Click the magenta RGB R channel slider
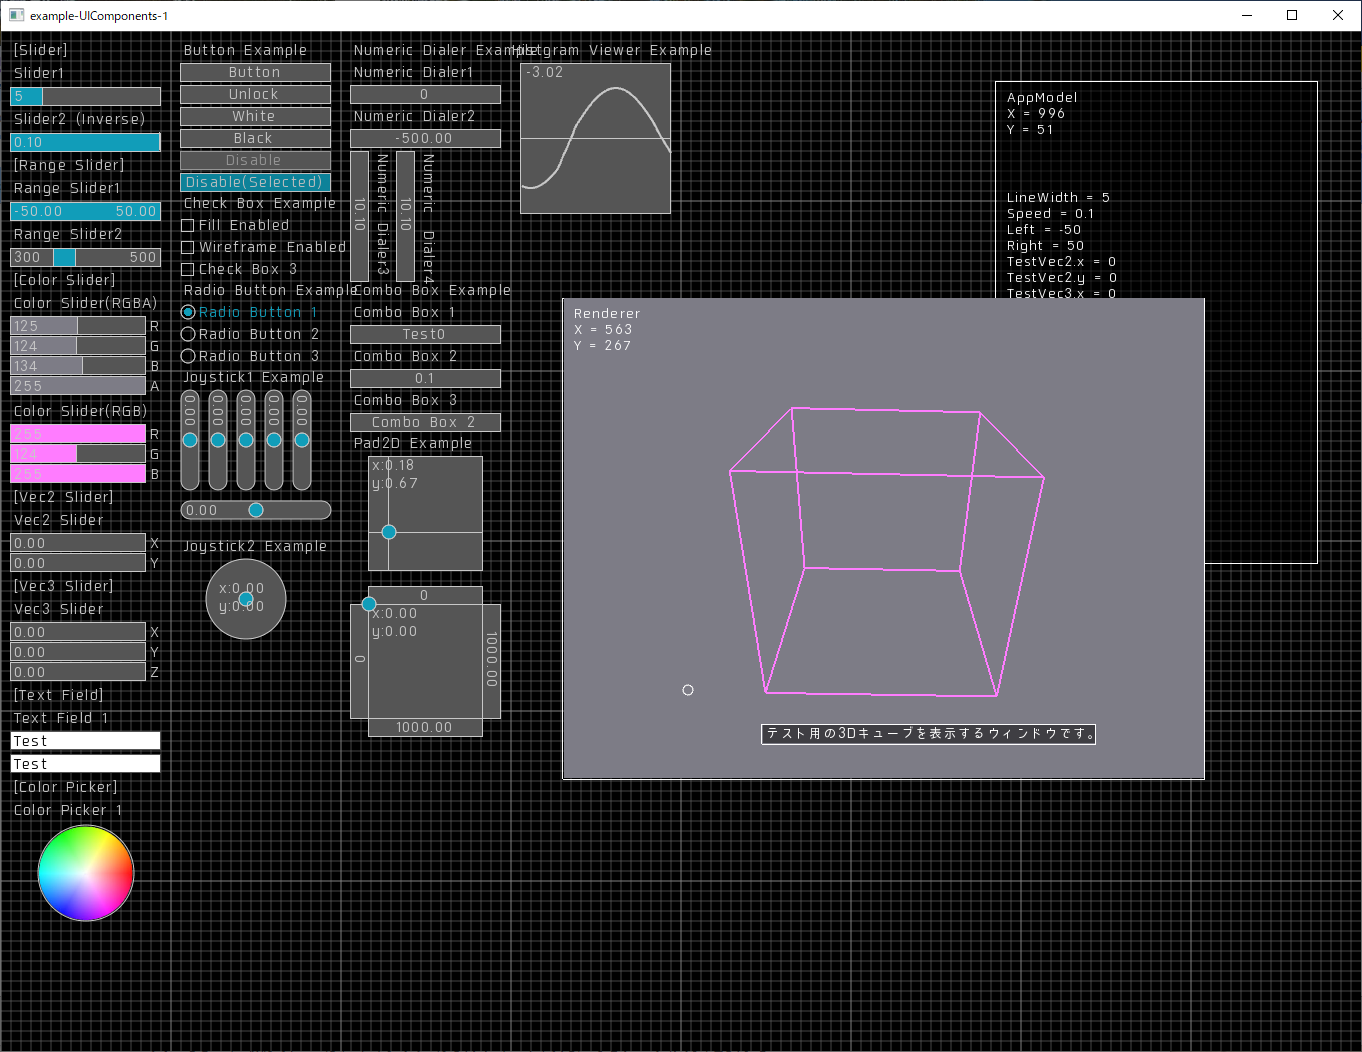The width and height of the screenshot is (1362, 1052). tap(78, 434)
